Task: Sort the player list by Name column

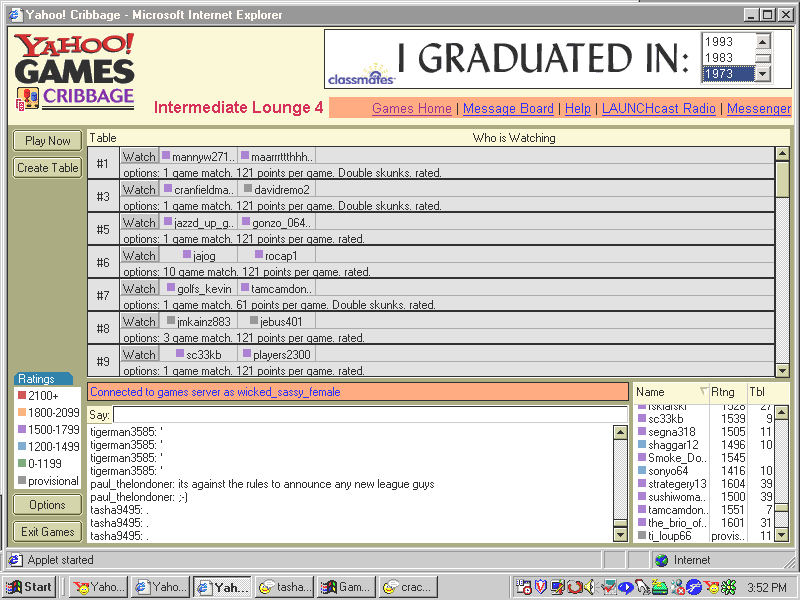Action: point(671,392)
